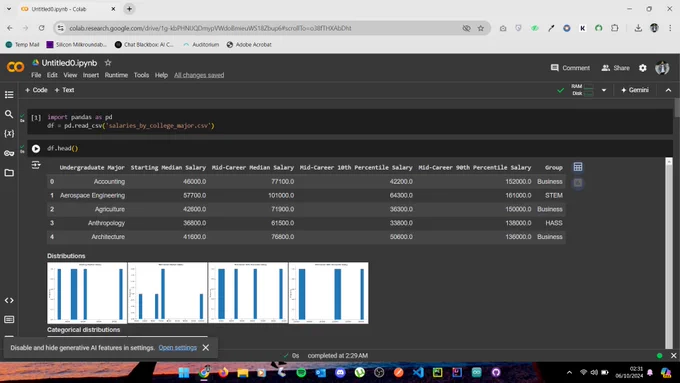Click the RAM Disk usage indicator
The height and width of the screenshot is (383, 680).
click(582, 90)
